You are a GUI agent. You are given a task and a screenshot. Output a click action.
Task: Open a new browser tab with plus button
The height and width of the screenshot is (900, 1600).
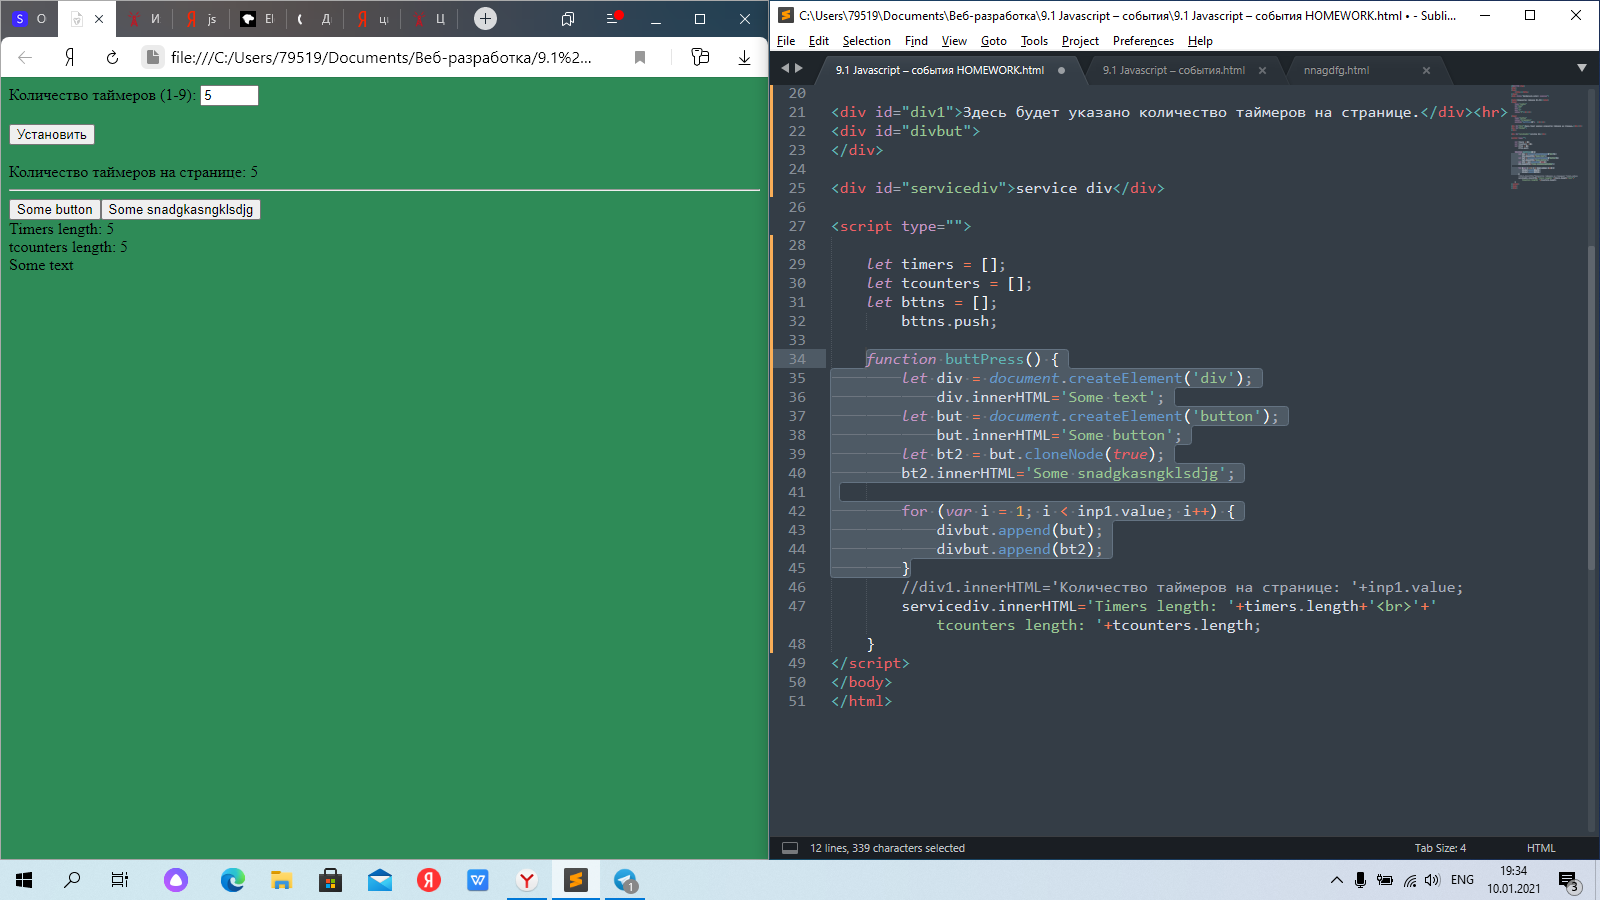tap(485, 18)
